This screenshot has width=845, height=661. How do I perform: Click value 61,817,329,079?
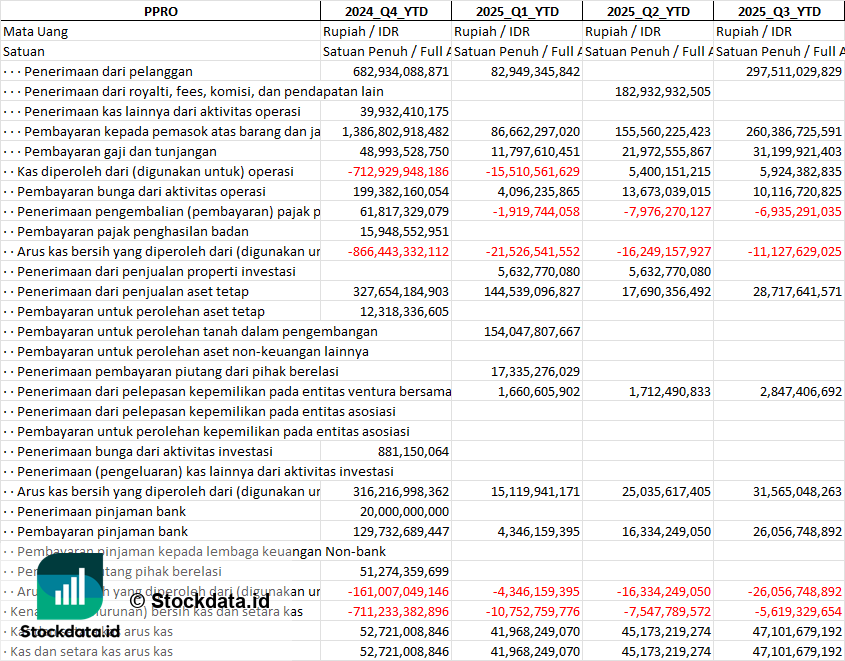click(404, 212)
